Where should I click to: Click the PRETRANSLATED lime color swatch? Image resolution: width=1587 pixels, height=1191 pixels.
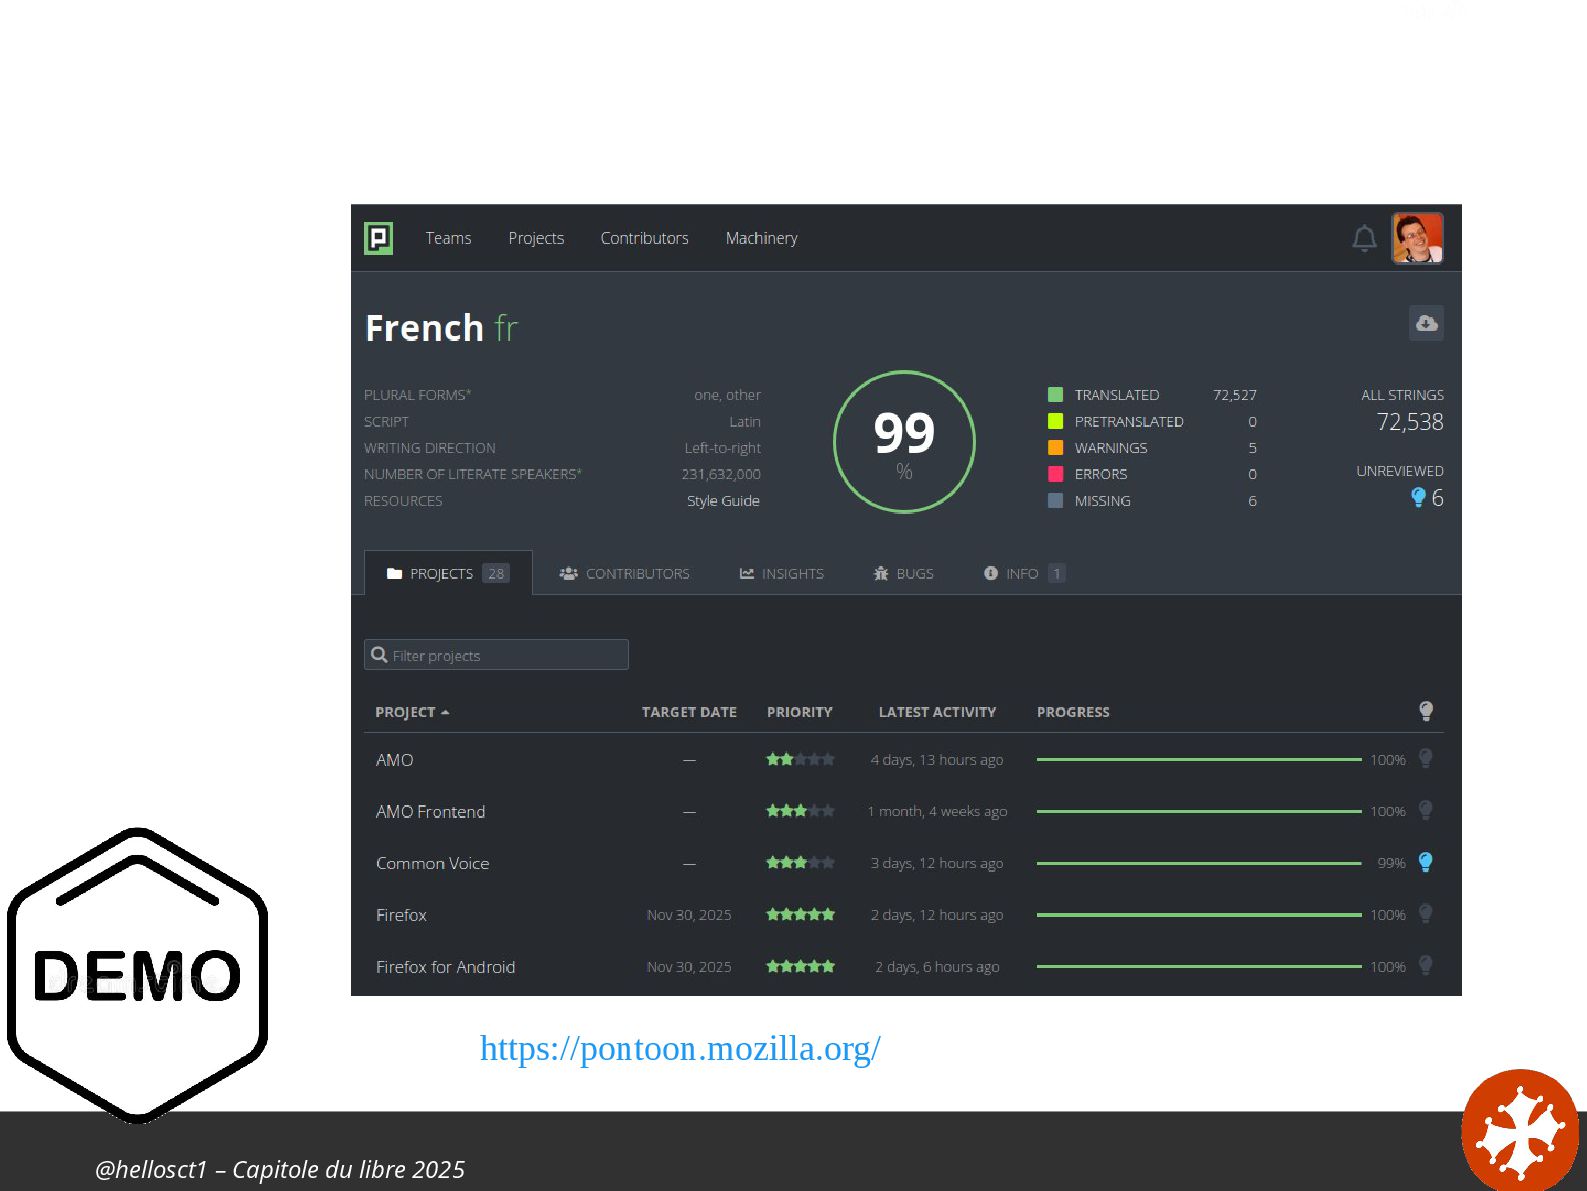click(x=1055, y=421)
